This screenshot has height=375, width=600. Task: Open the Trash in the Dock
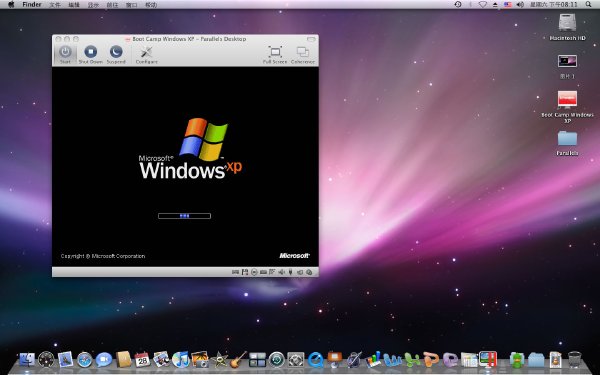(x=574, y=360)
